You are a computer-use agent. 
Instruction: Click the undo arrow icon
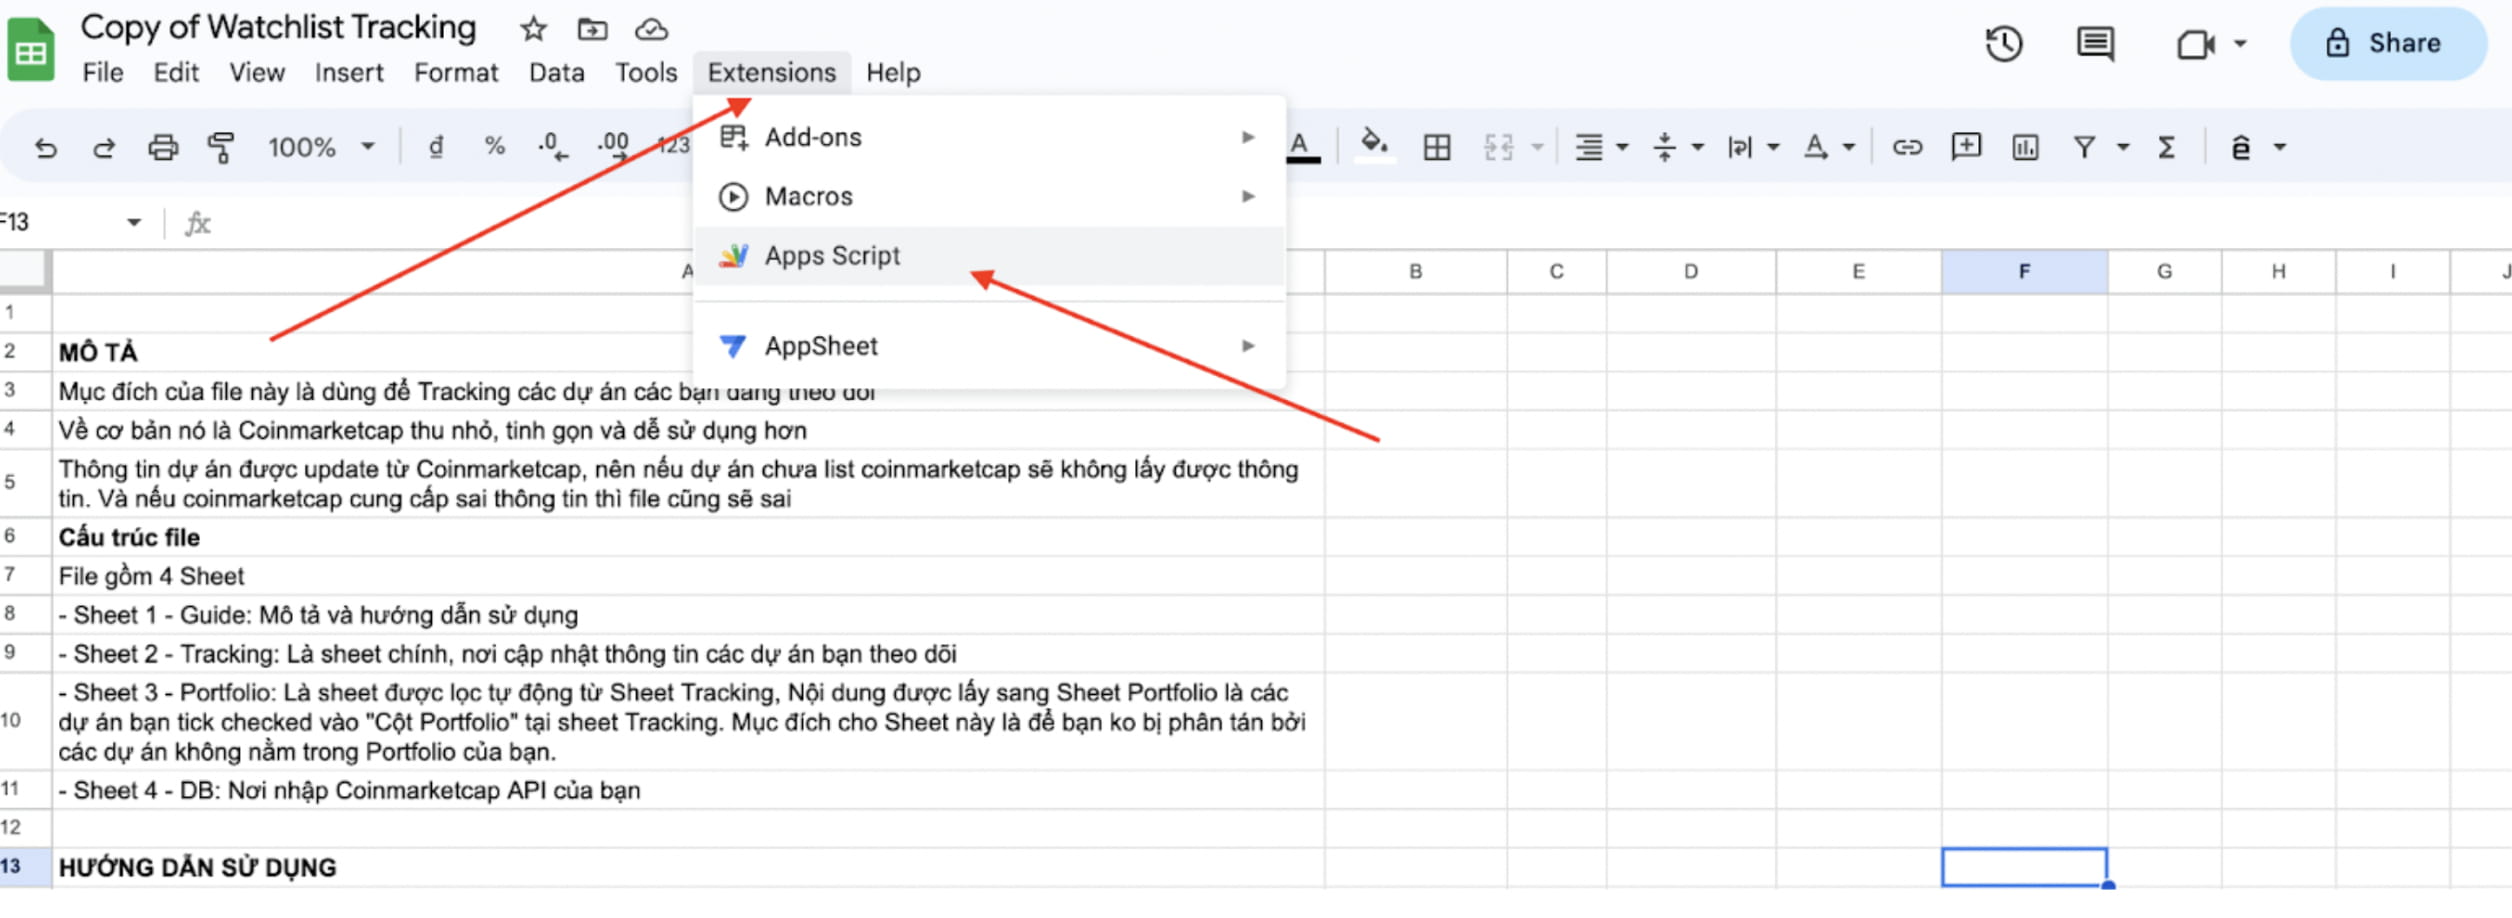click(x=45, y=148)
